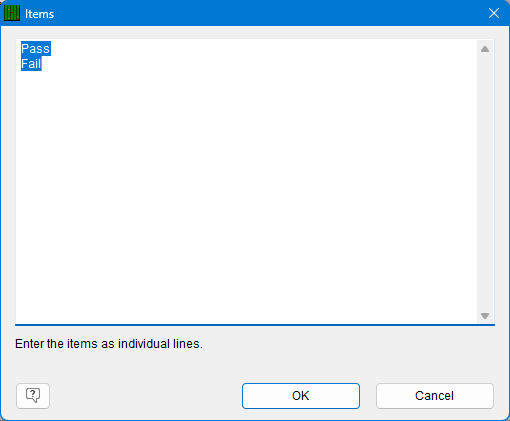Place cursor right after the word Fail
Viewport: 510px width, 421px height.
(x=42, y=64)
